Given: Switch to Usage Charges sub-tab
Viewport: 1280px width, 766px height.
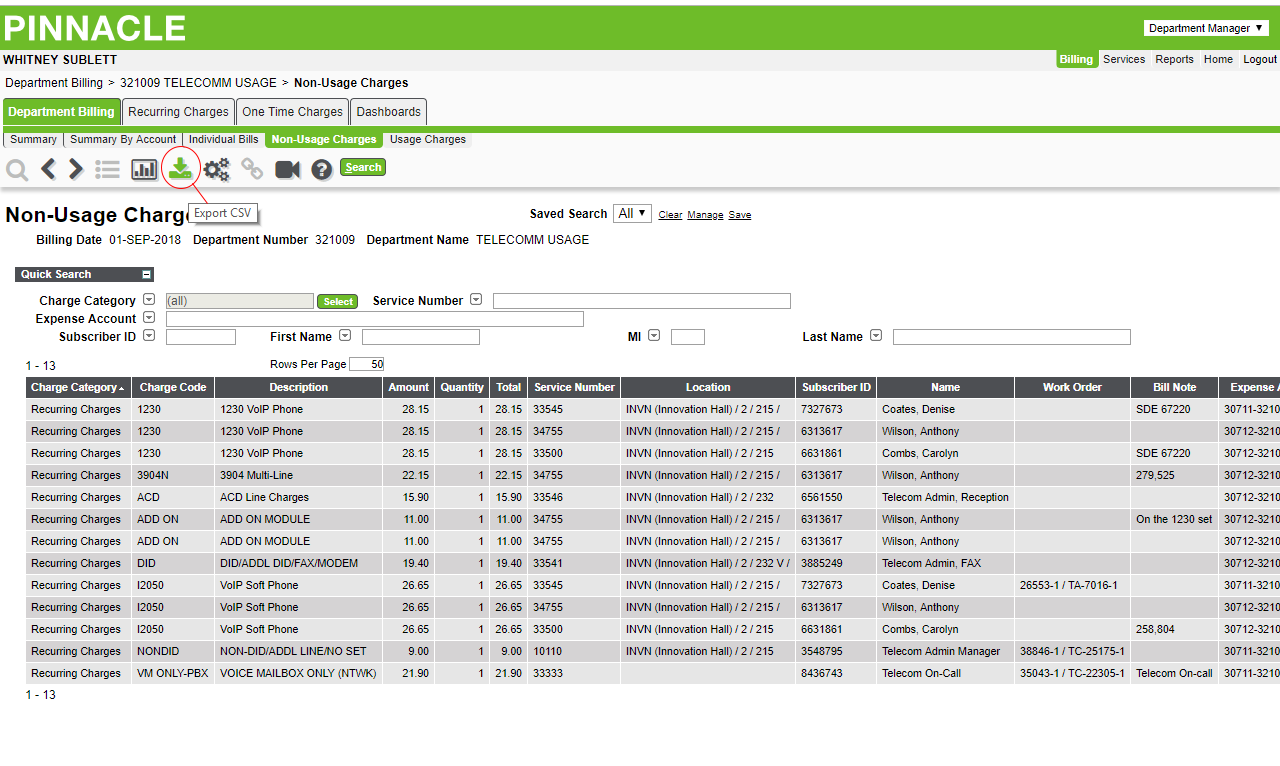Looking at the screenshot, I should (428, 139).
